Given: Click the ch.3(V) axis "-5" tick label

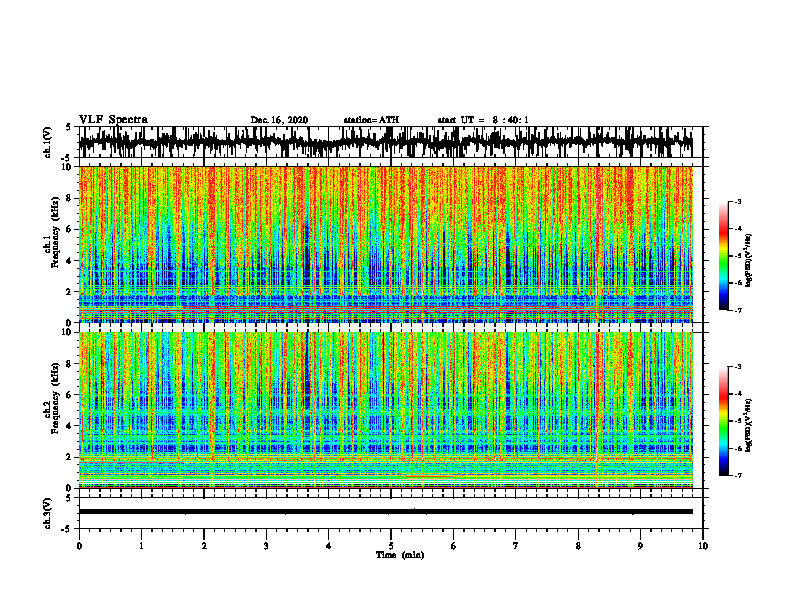Looking at the screenshot, I should click(68, 529).
